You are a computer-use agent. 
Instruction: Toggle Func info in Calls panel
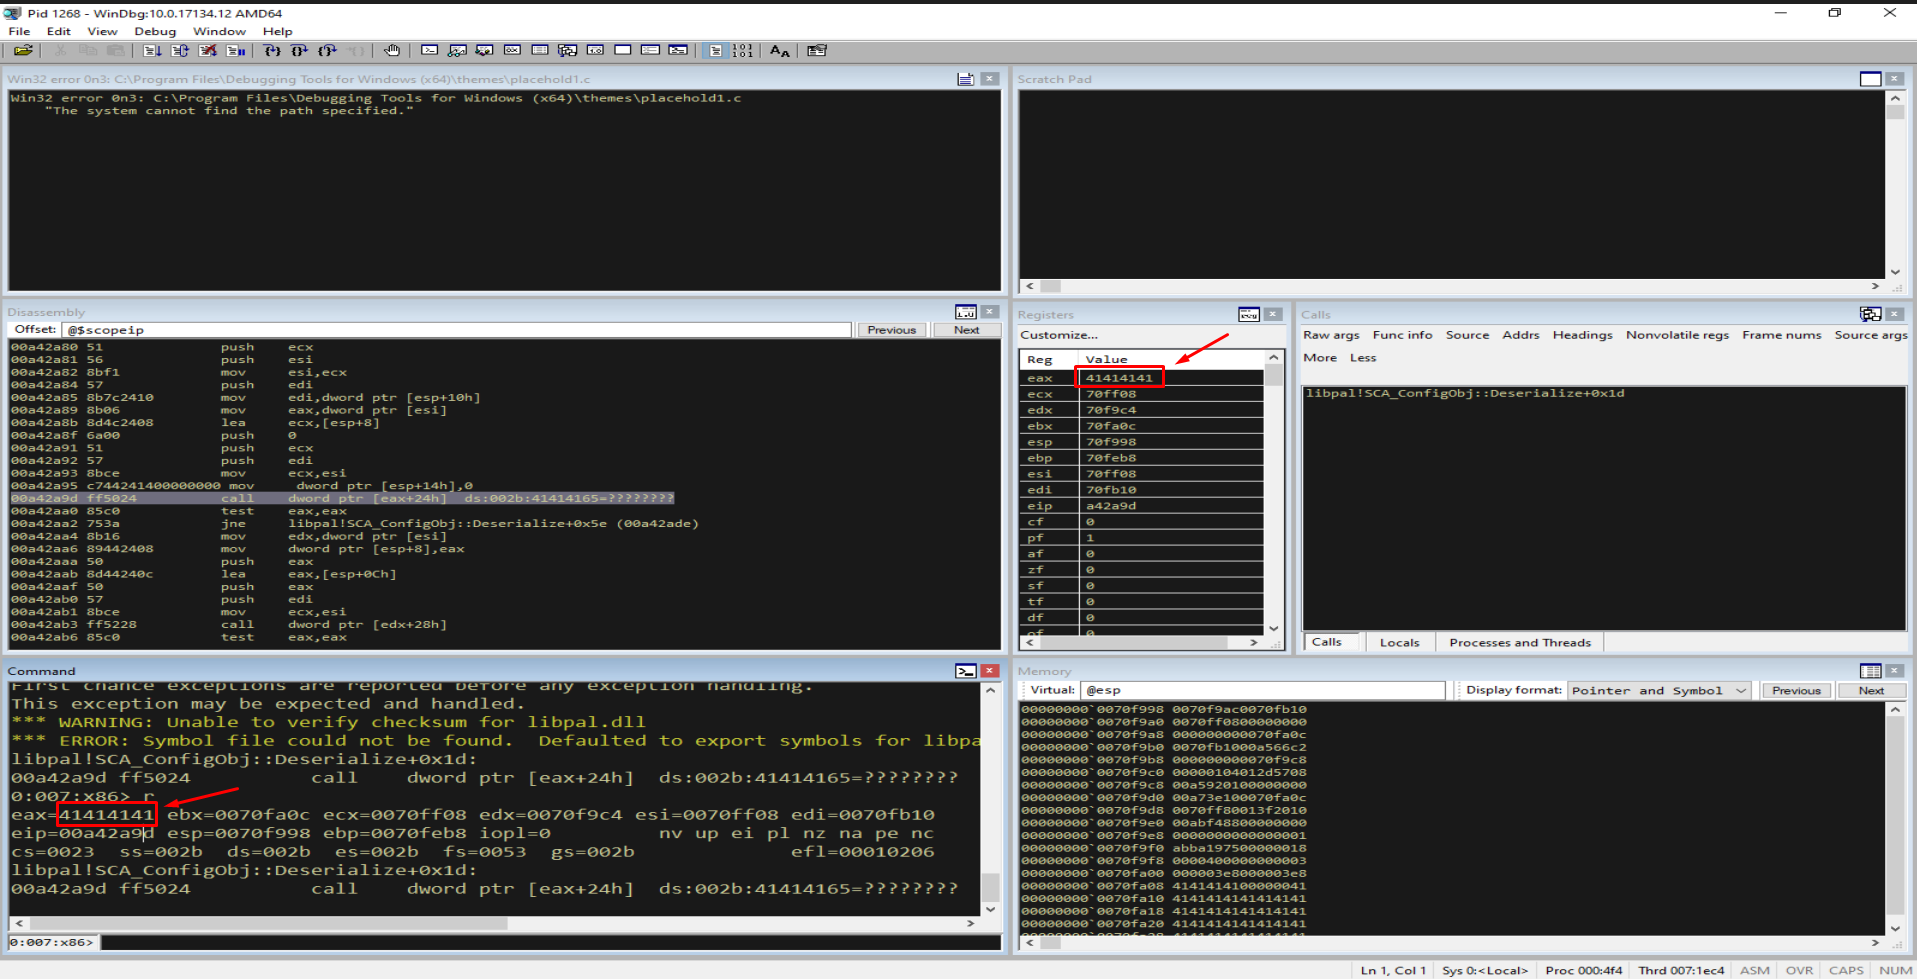coord(1402,335)
